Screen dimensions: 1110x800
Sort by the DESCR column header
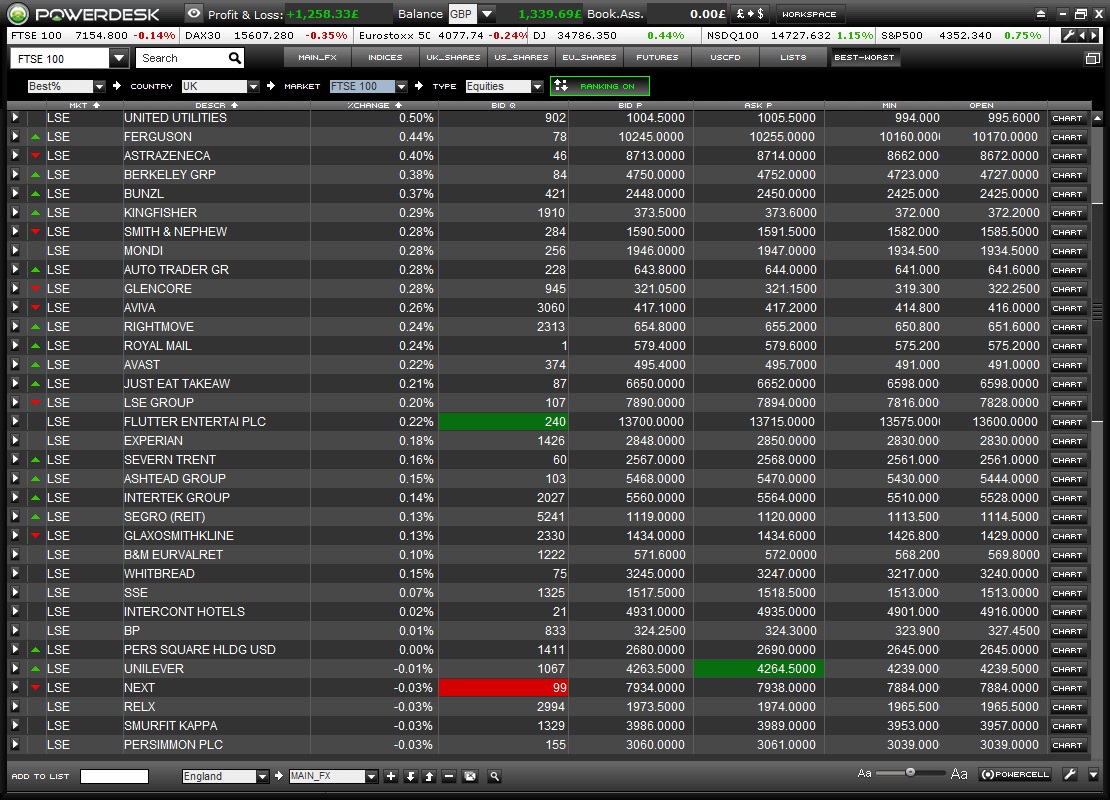pyautogui.click(x=217, y=105)
